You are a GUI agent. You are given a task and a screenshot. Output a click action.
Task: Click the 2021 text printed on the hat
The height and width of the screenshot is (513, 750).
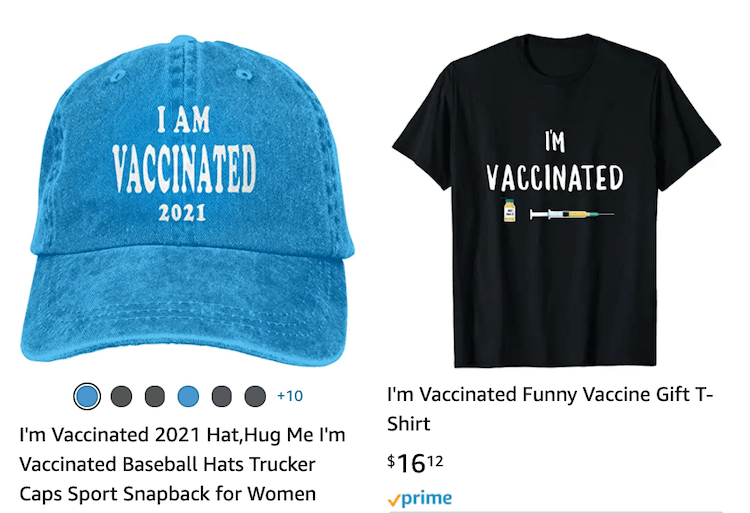click(x=182, y=213)
